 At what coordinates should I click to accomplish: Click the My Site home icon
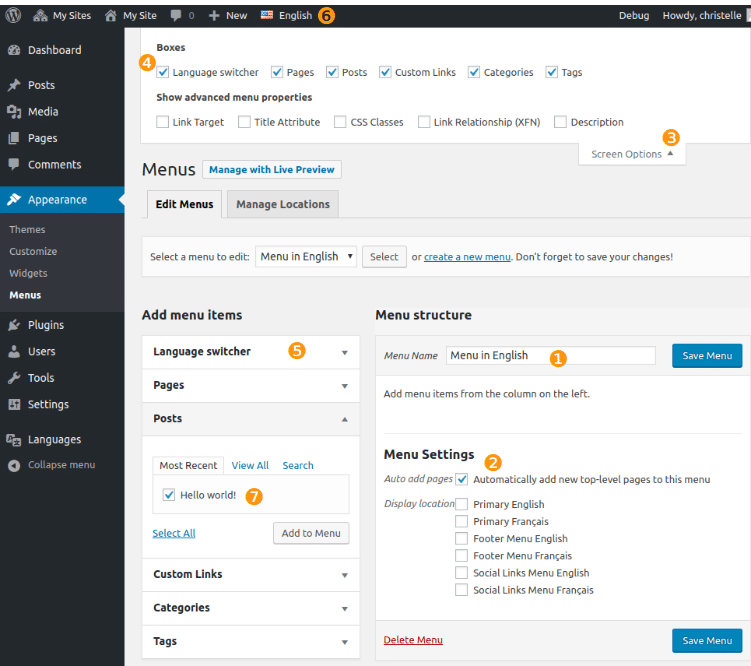111,15
